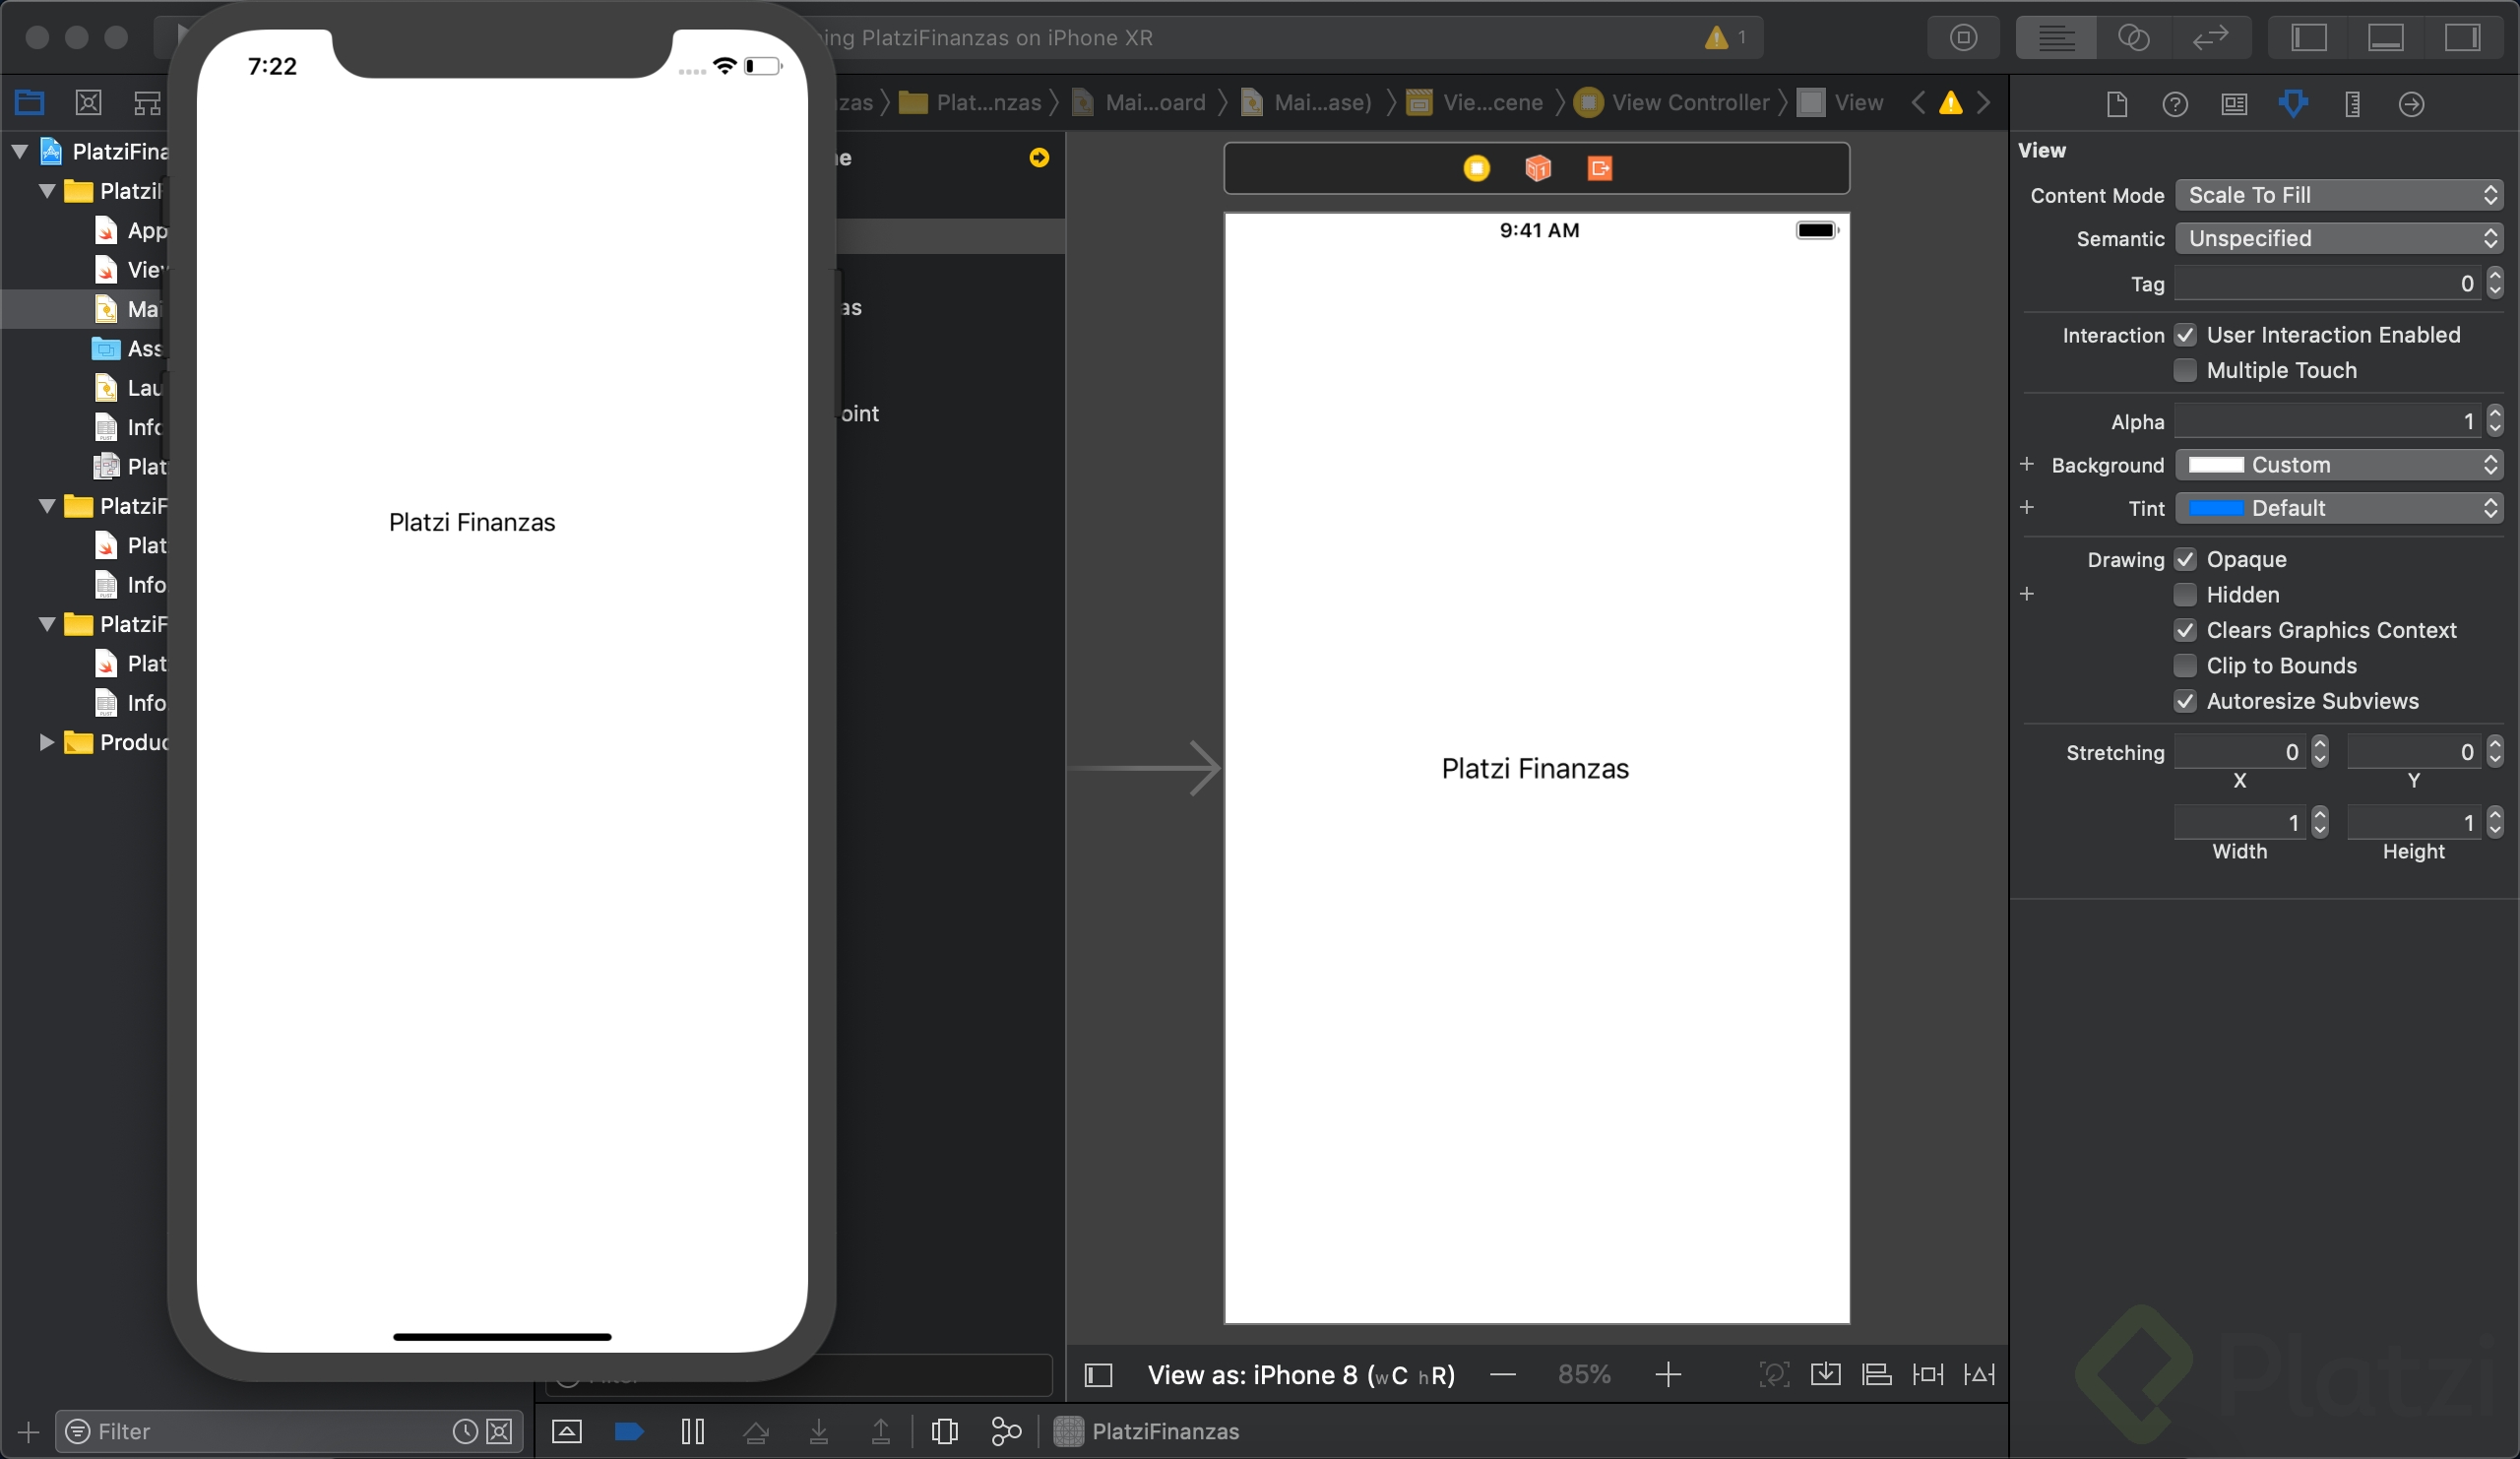
Task: Click the Exit icon in scene dock
Action: (1599, 168)
